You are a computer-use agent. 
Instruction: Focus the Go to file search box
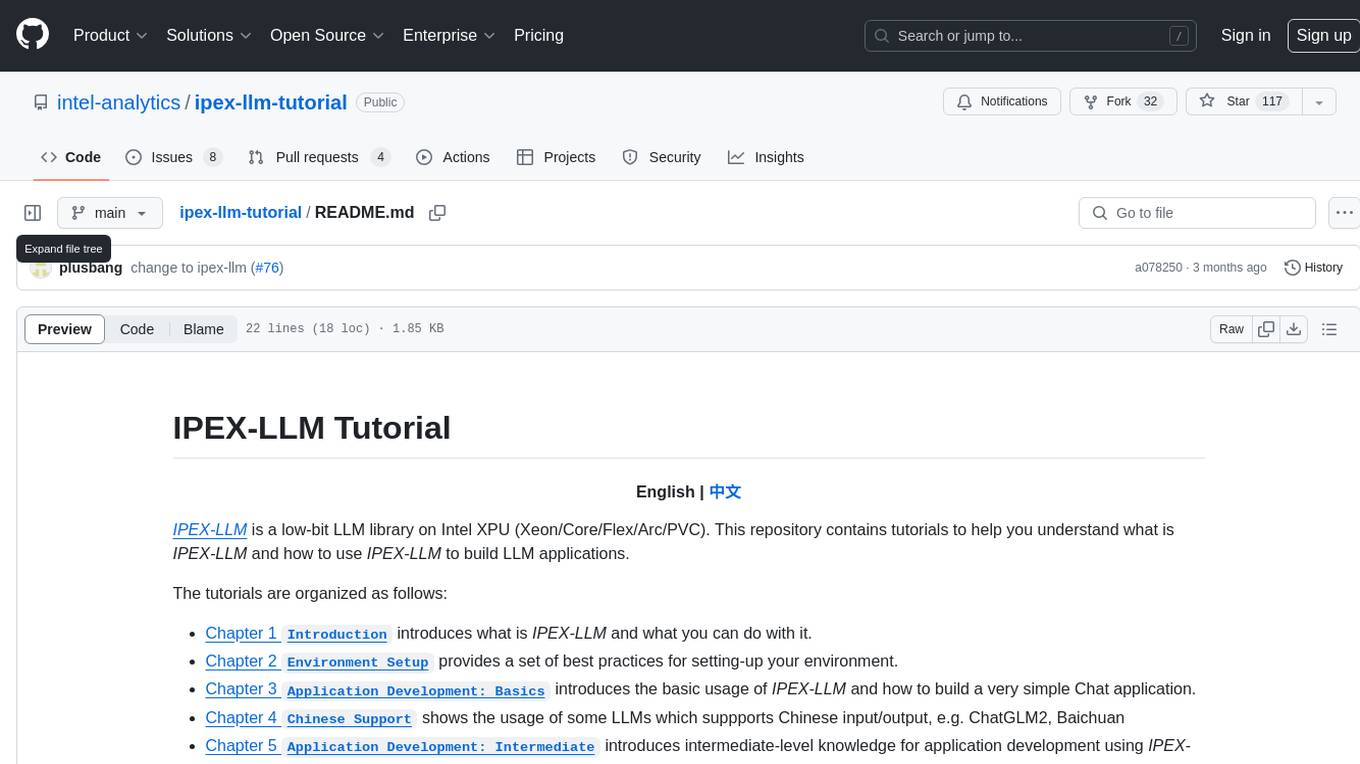pos(1197,213)
